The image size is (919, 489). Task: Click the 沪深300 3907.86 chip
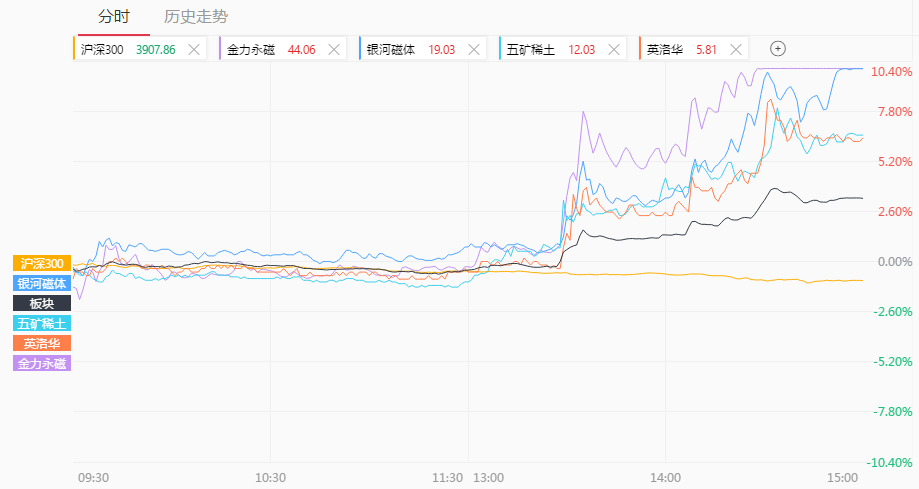(139, 50)
